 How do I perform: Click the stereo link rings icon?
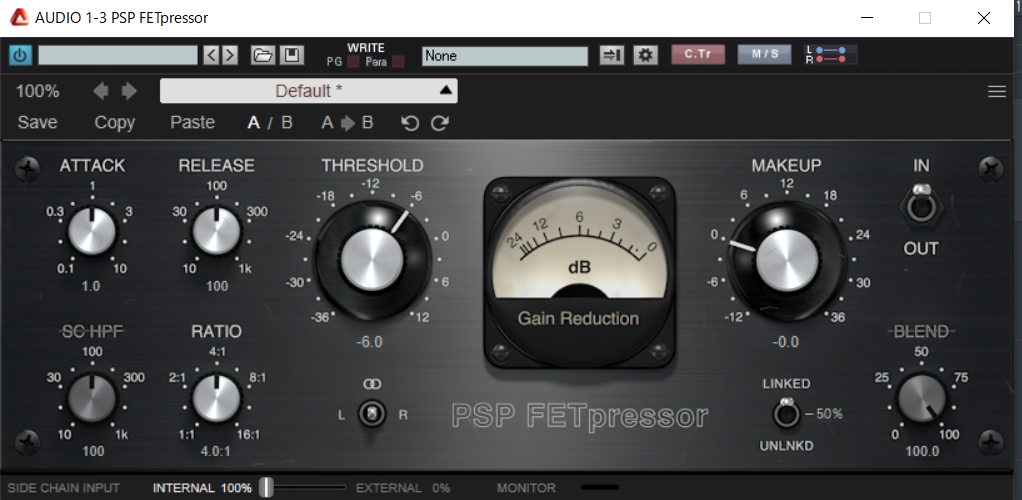(x=372, y=384)
